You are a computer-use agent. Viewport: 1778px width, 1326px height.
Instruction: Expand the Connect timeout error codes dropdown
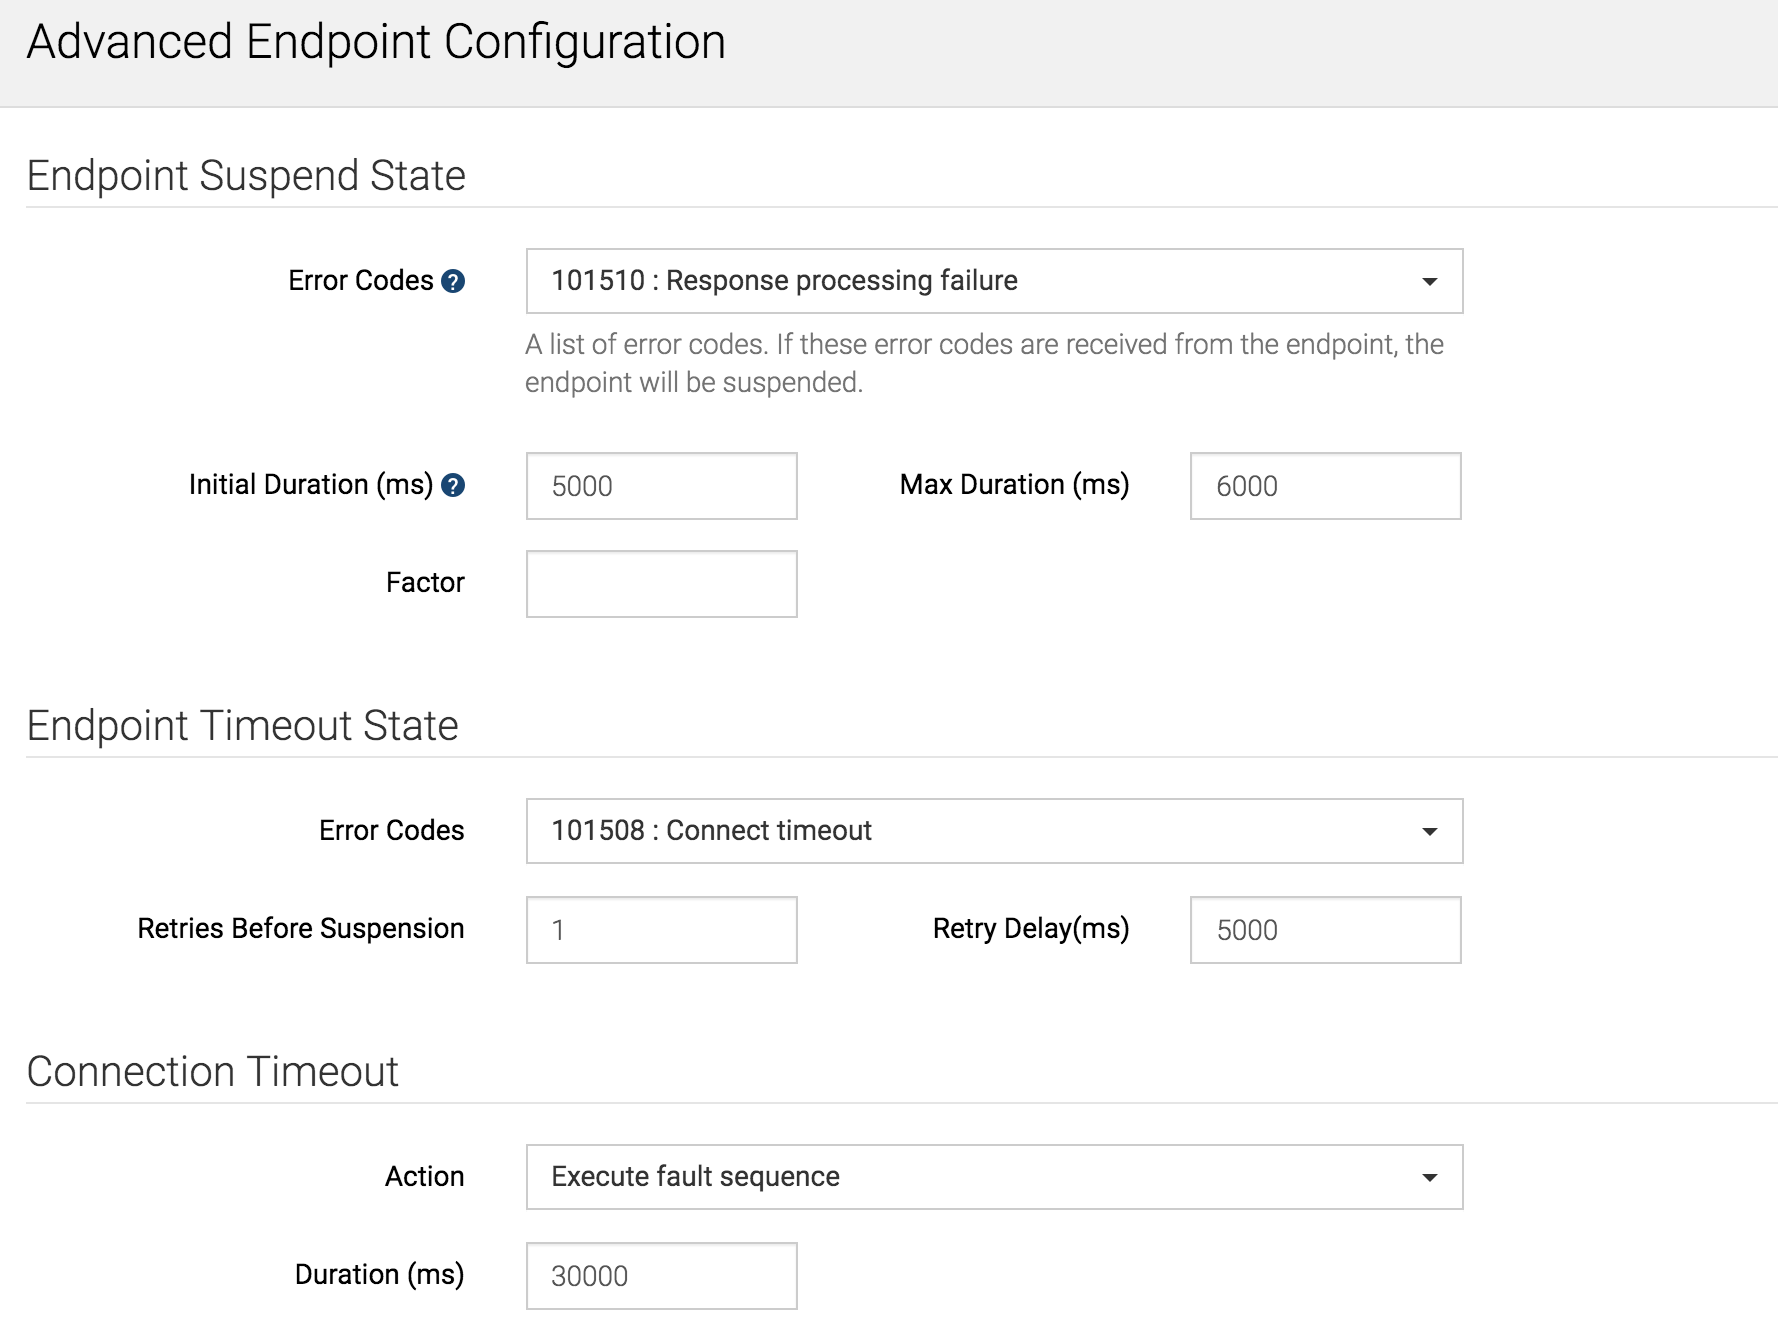994,831
